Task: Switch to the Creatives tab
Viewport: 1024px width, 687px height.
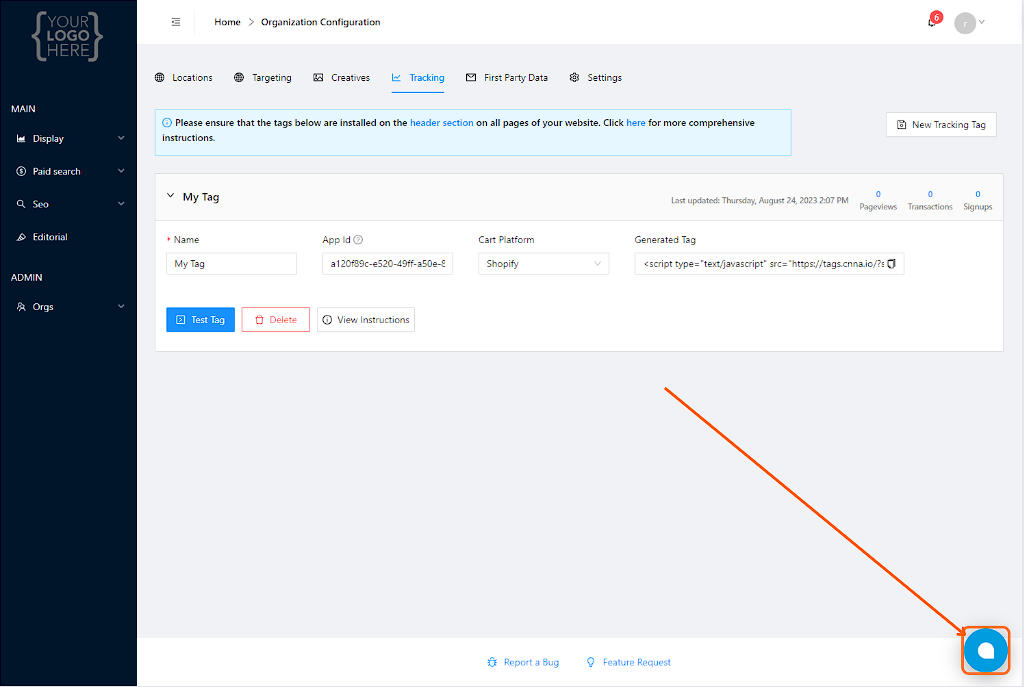Action: click(x=342, y=78)
